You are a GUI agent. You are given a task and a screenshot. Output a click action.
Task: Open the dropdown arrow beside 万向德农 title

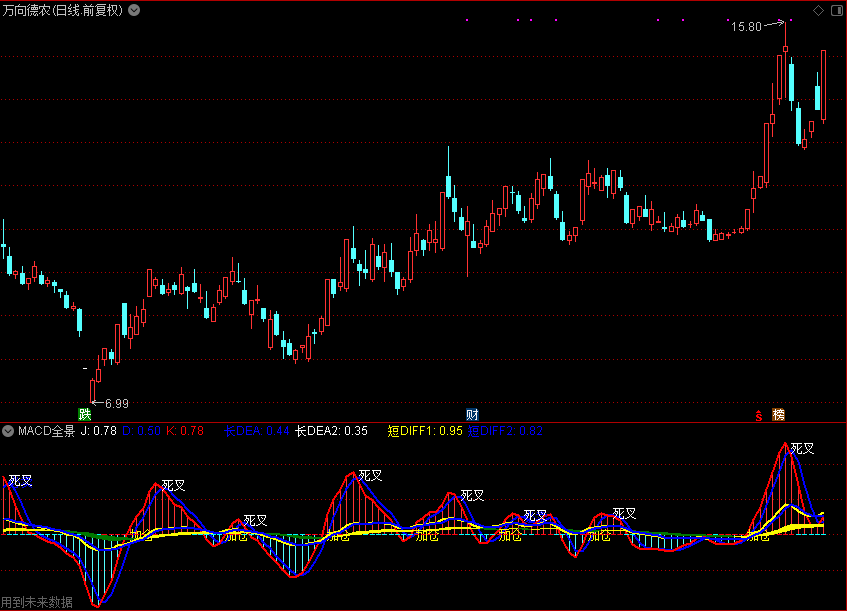point(135,10)
